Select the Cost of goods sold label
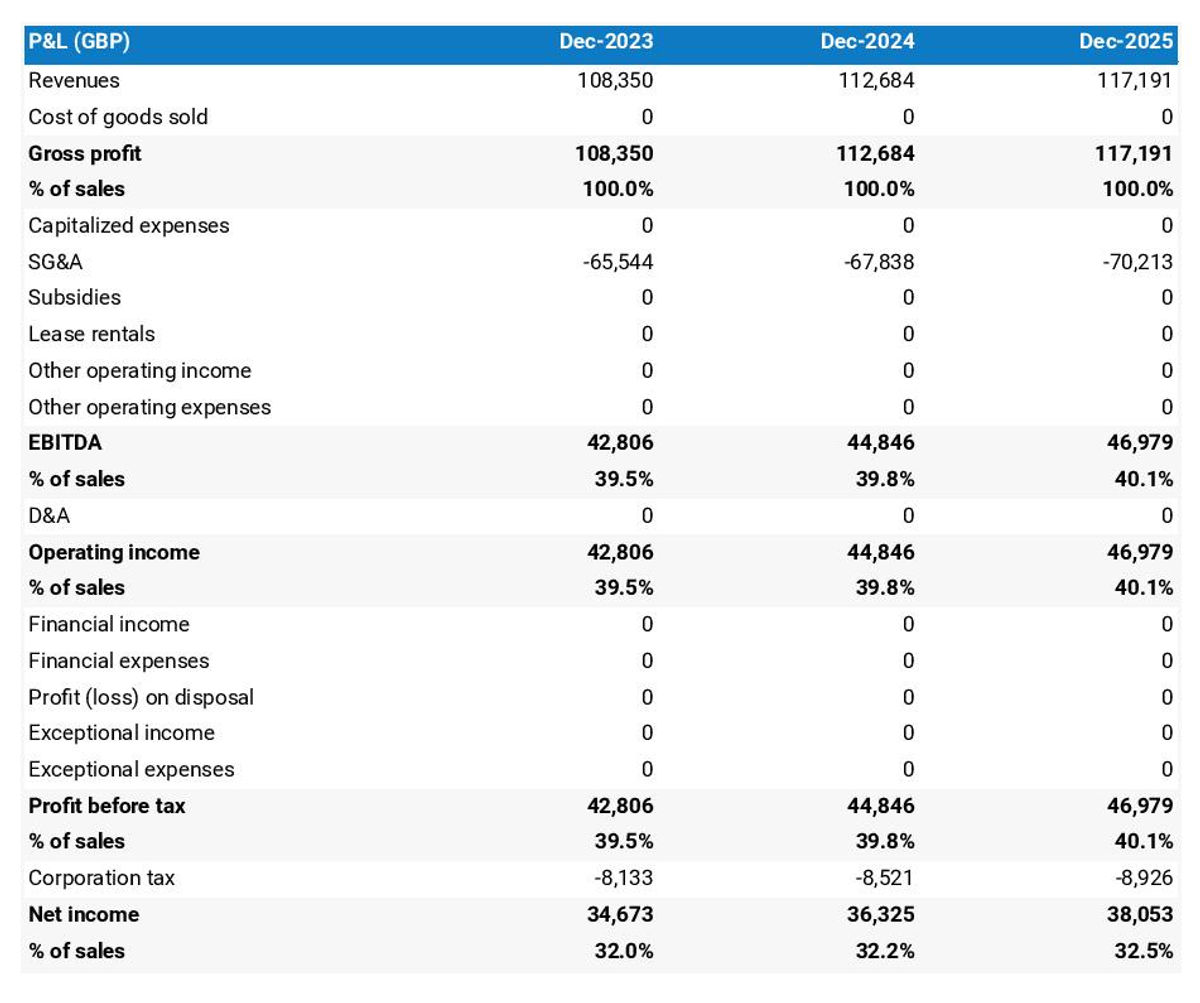The height and width of the screenshot is (1003, 1200). tap(118, 117)
